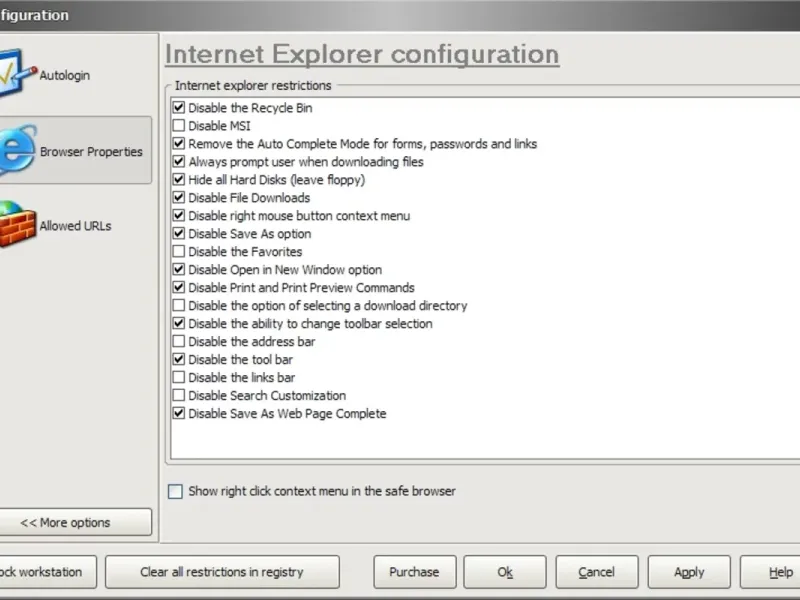Viewport: 800px width, 600px height.
Task: Check Disable the links bar
Action: 179,378
